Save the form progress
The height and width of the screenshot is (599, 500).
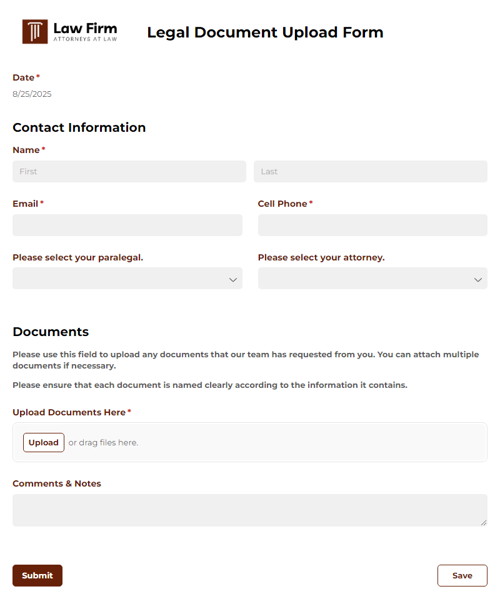click(462, 575)
